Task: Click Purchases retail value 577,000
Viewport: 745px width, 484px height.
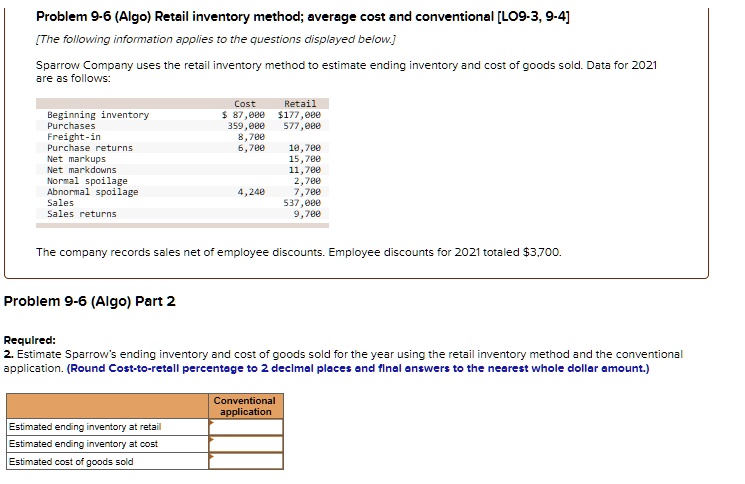Action: pyautogui.click(x=302, y=126)
